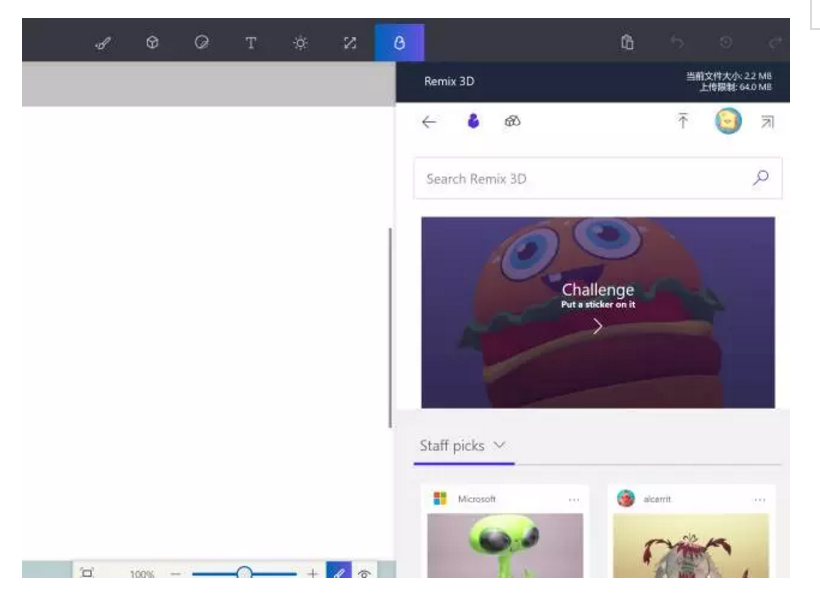The width and height of the screenshot is (820, 607).
Task: Toggle the eye view mode at bottom right
Action: pyautogui.click(x=365, y=570)
